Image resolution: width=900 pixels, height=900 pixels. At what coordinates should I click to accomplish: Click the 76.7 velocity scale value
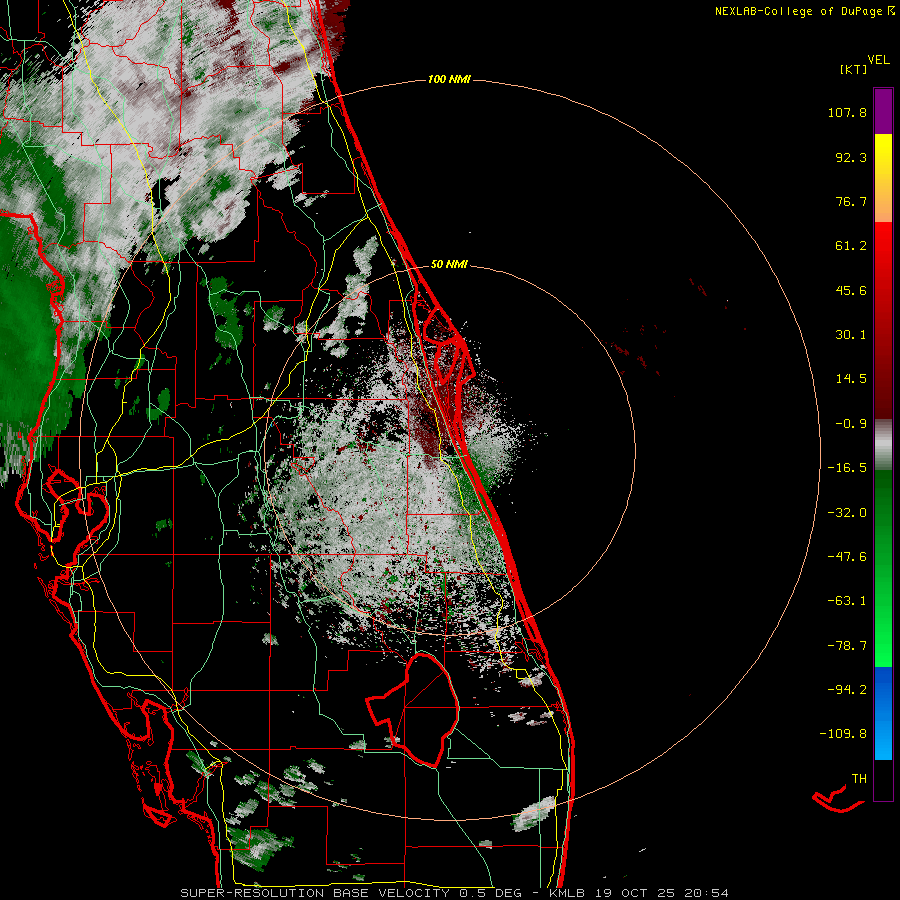click(x=851, y=201)
